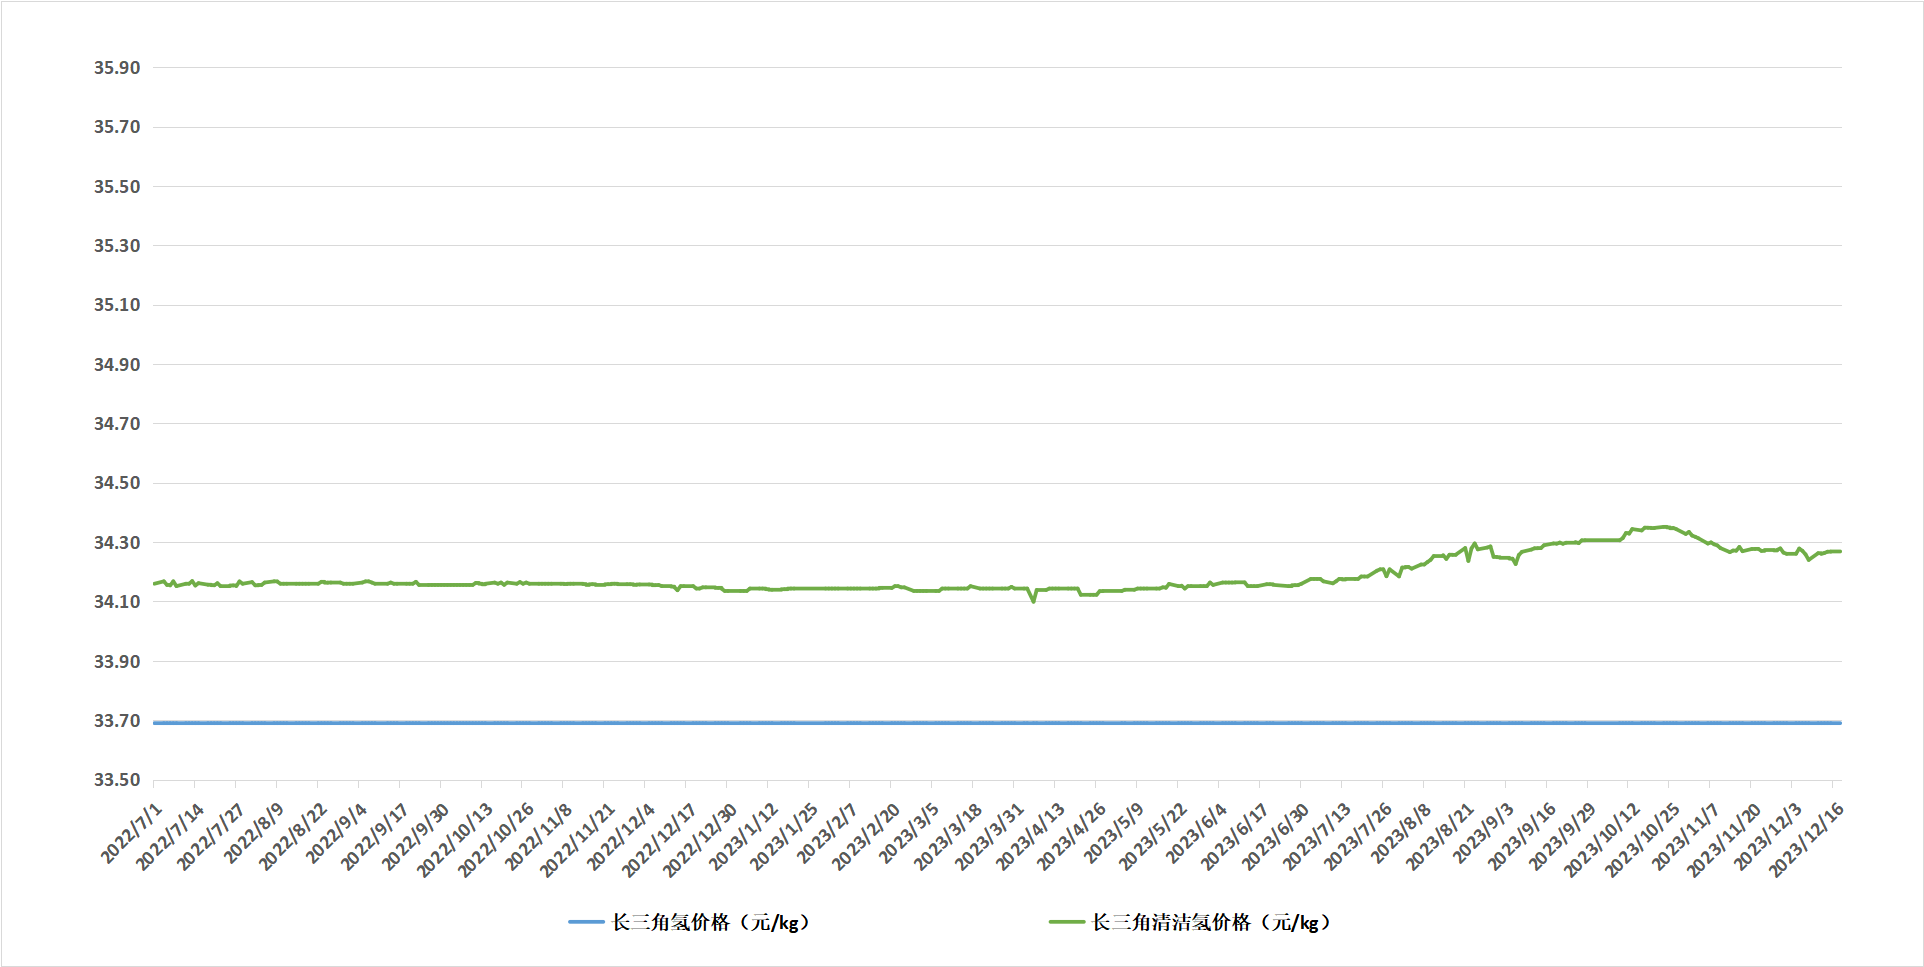1924x967 pixels.
Task: Click y-axis label 33.90
Action: click(117, 662)
